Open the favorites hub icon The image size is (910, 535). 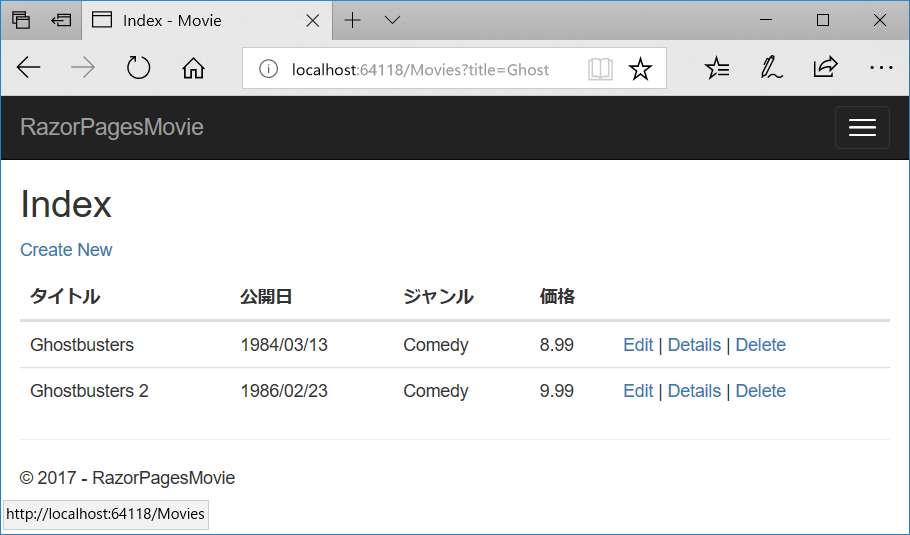[x=717, y=68]
